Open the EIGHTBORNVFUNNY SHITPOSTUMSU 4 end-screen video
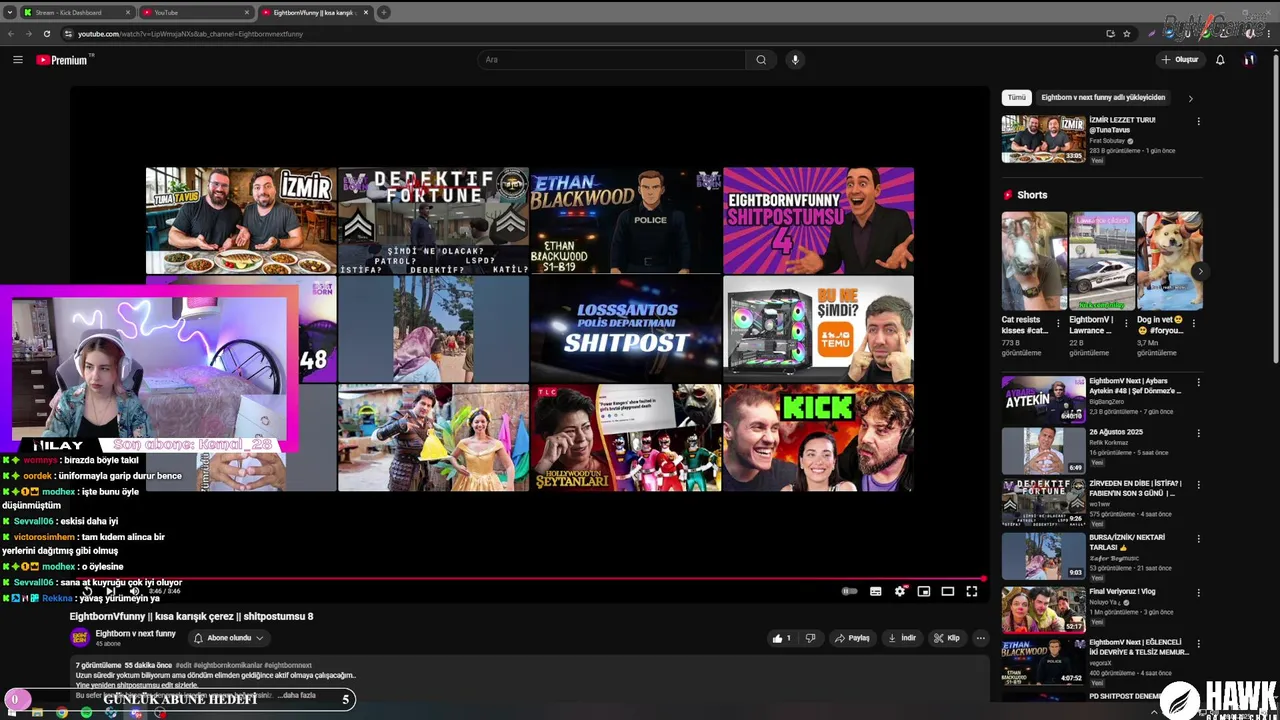The width and height of the screenshot is (1280, 720). [x=818, y=220]
